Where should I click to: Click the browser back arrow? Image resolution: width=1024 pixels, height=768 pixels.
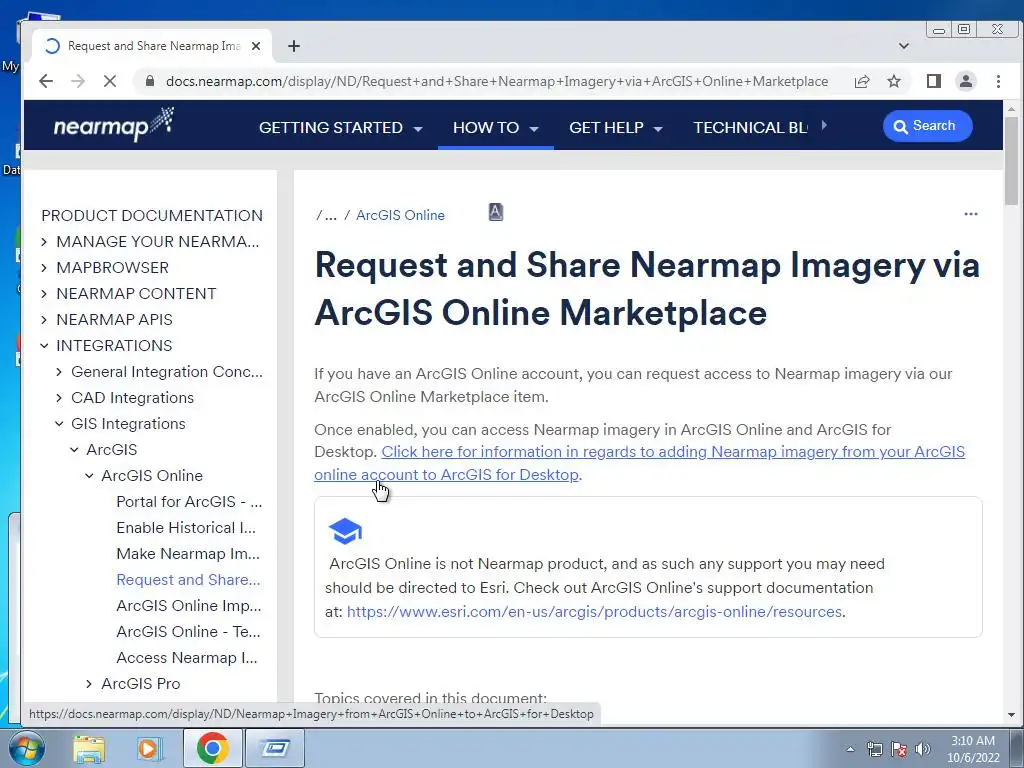(46, 81)
